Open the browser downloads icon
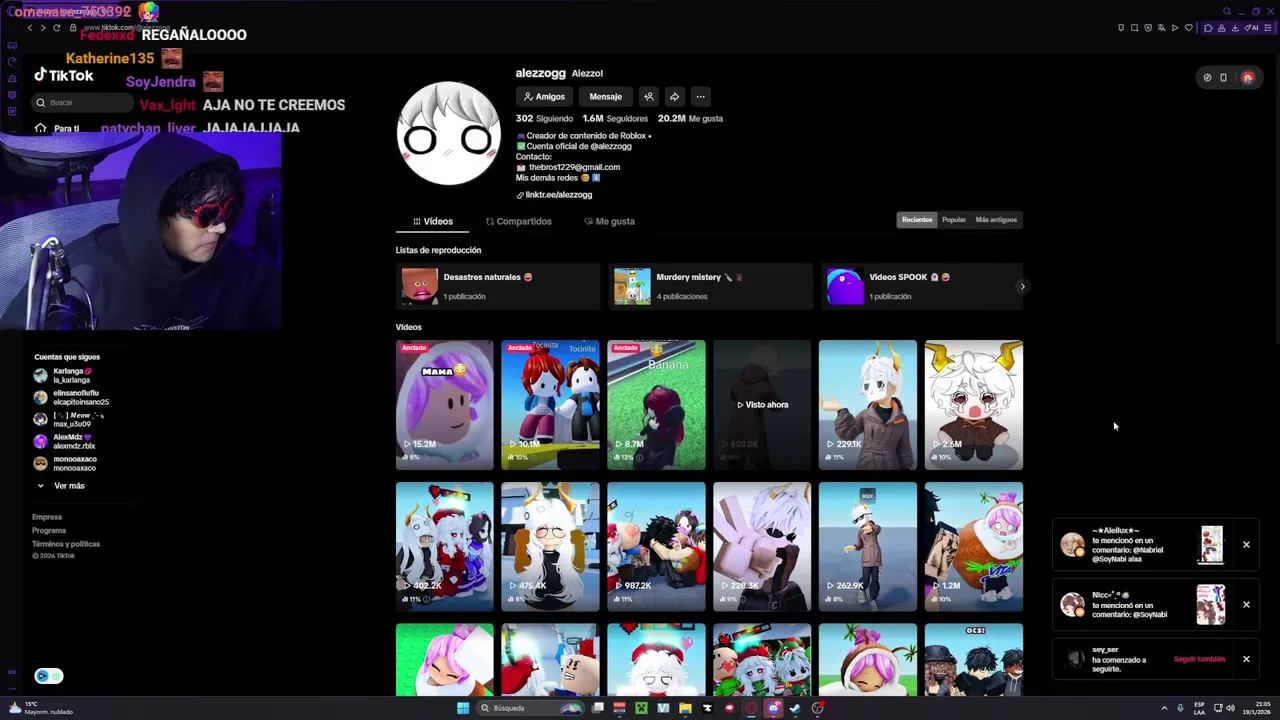Image resolution: width=1280 pixels, height=720 pixels. tap(1235, 28)
